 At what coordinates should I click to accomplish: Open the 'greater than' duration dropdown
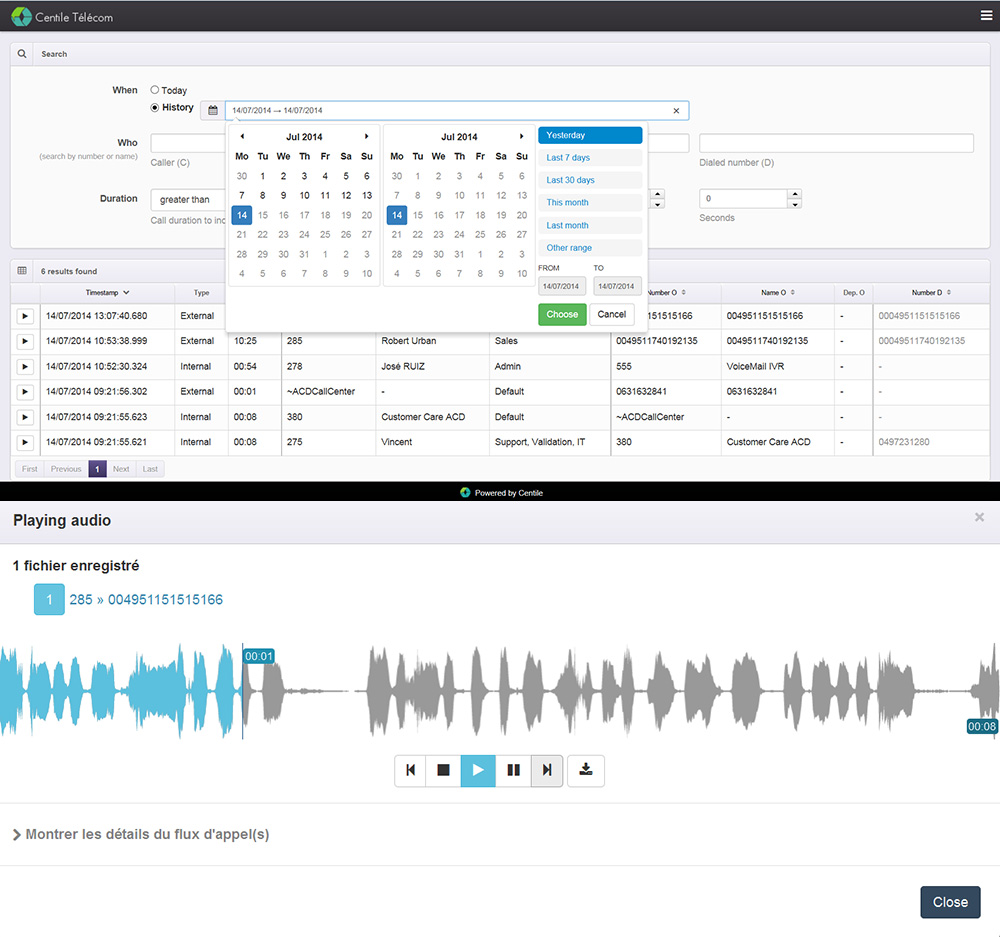[x=189, y=200]
